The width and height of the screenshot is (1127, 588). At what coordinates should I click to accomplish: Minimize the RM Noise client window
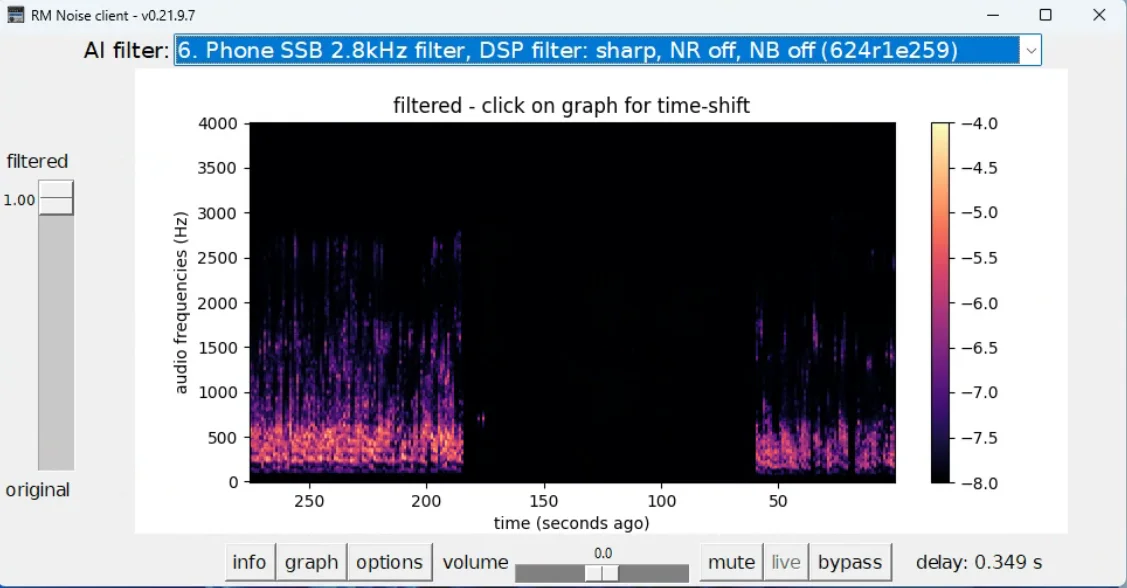click(993, 14)
